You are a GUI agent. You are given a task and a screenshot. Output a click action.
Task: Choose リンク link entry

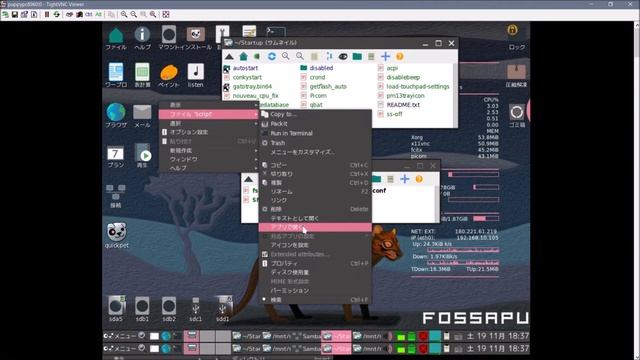pyautogui.click(x=315, y=200)
